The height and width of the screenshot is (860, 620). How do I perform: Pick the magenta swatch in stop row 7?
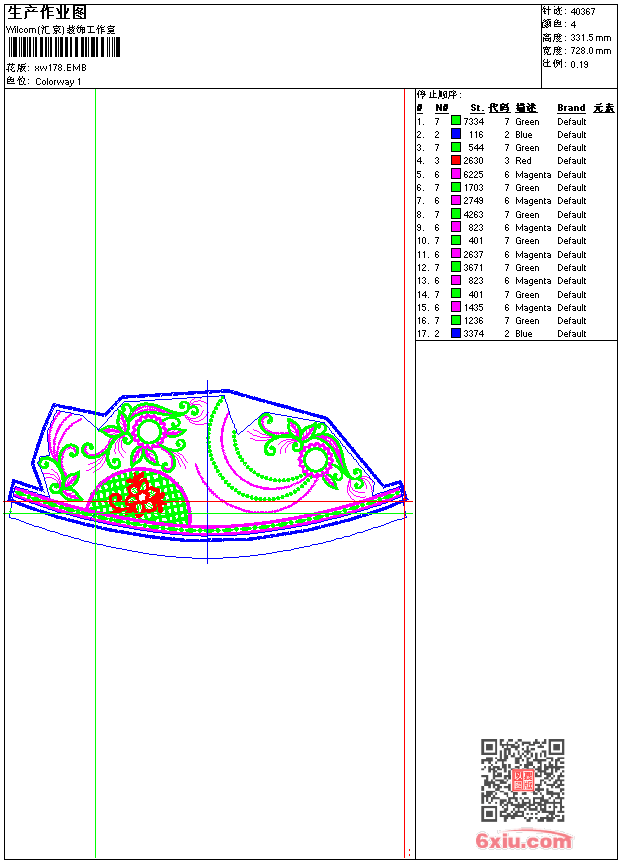[x=456, y=200]
